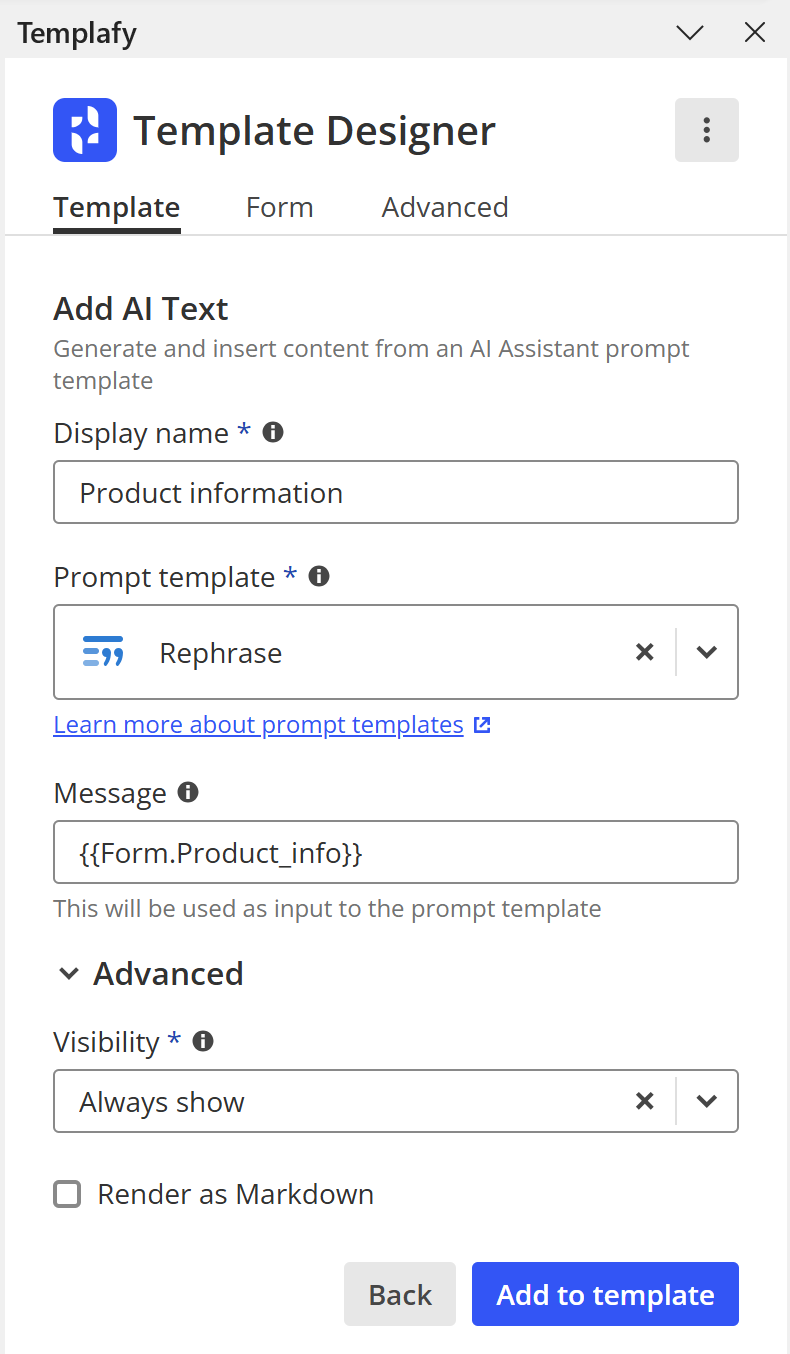Show info tooltip for Message
This screenshot has height=1354, width=790.
click(x=188, y=792)
